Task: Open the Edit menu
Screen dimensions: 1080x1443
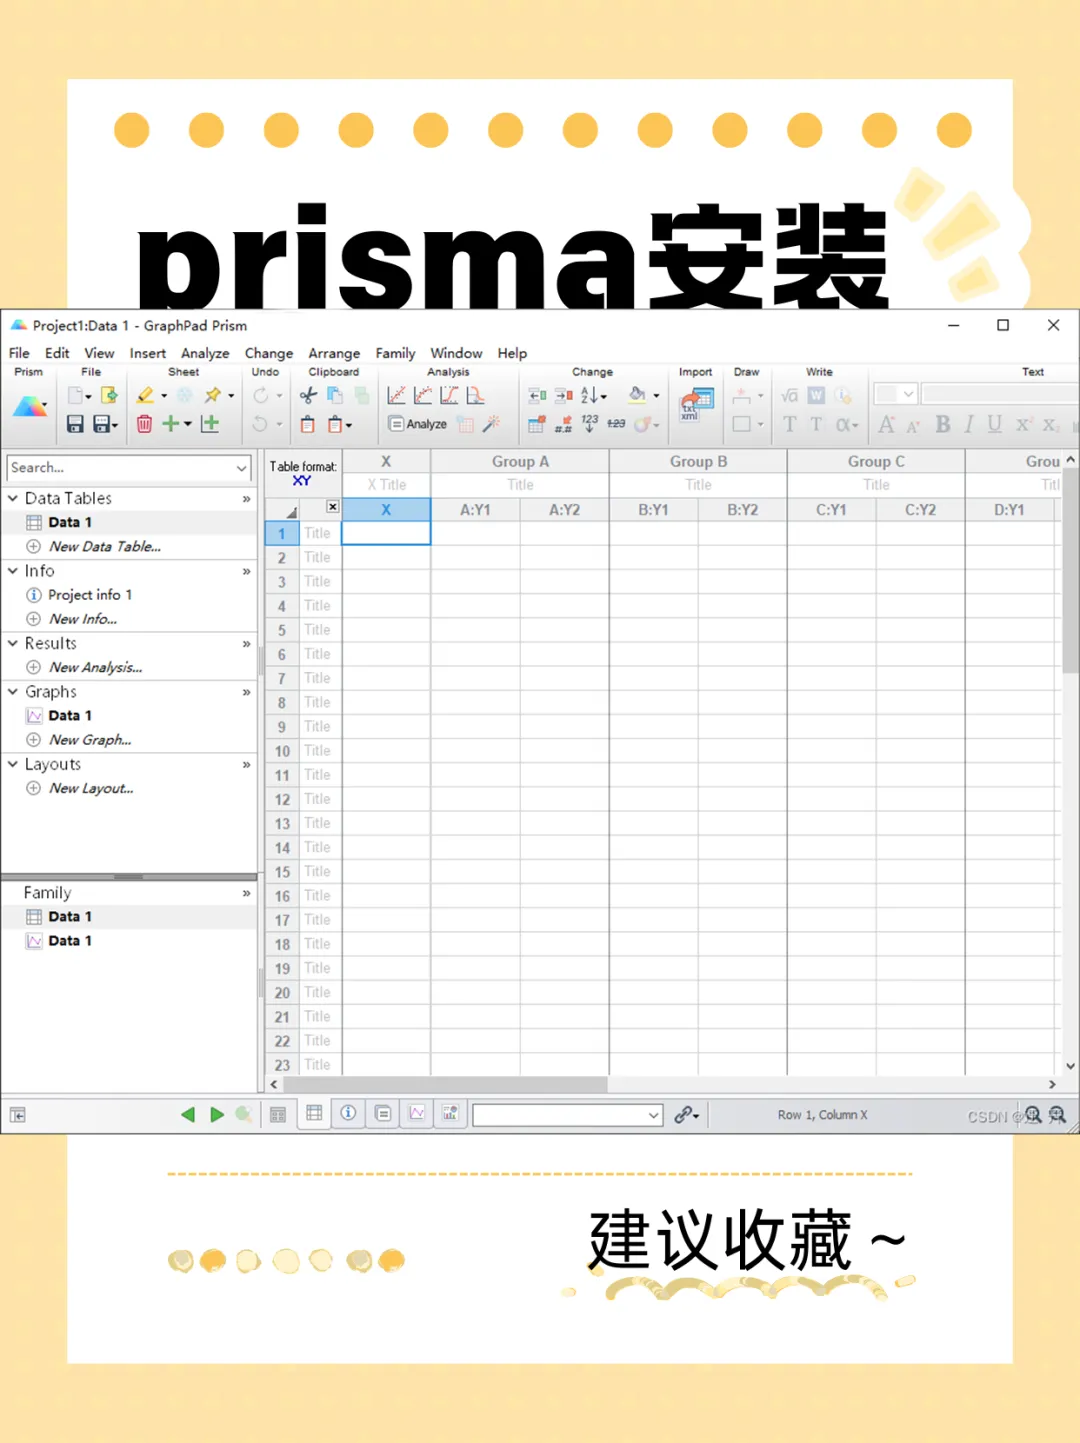Action: coord(57,353)
